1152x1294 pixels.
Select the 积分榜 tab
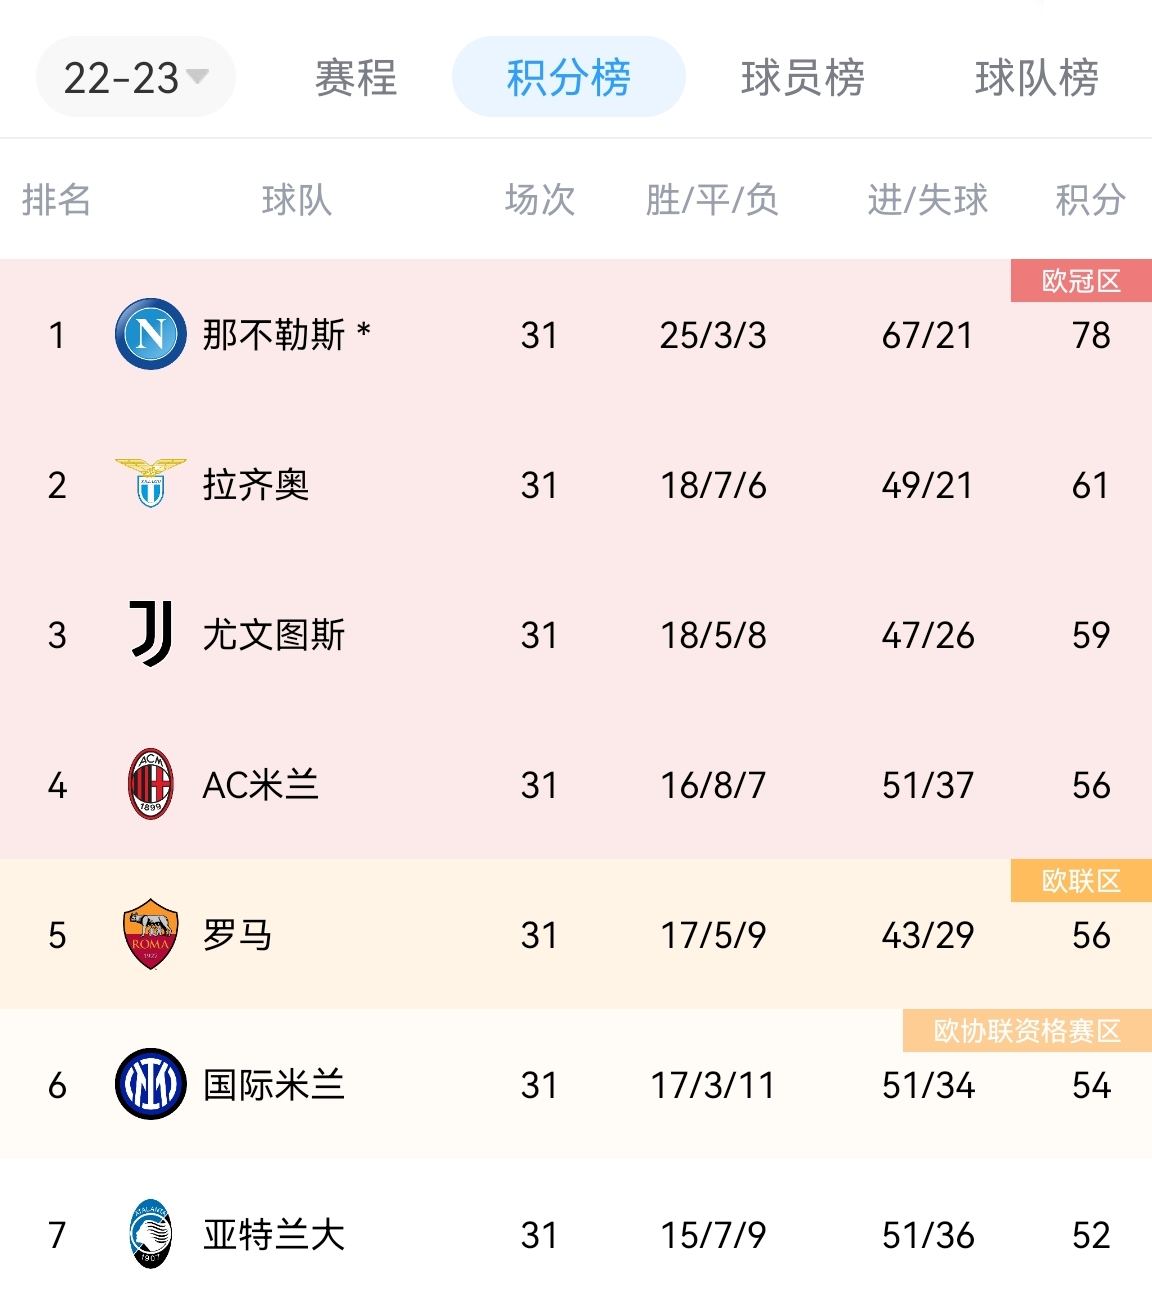point(568,77)
